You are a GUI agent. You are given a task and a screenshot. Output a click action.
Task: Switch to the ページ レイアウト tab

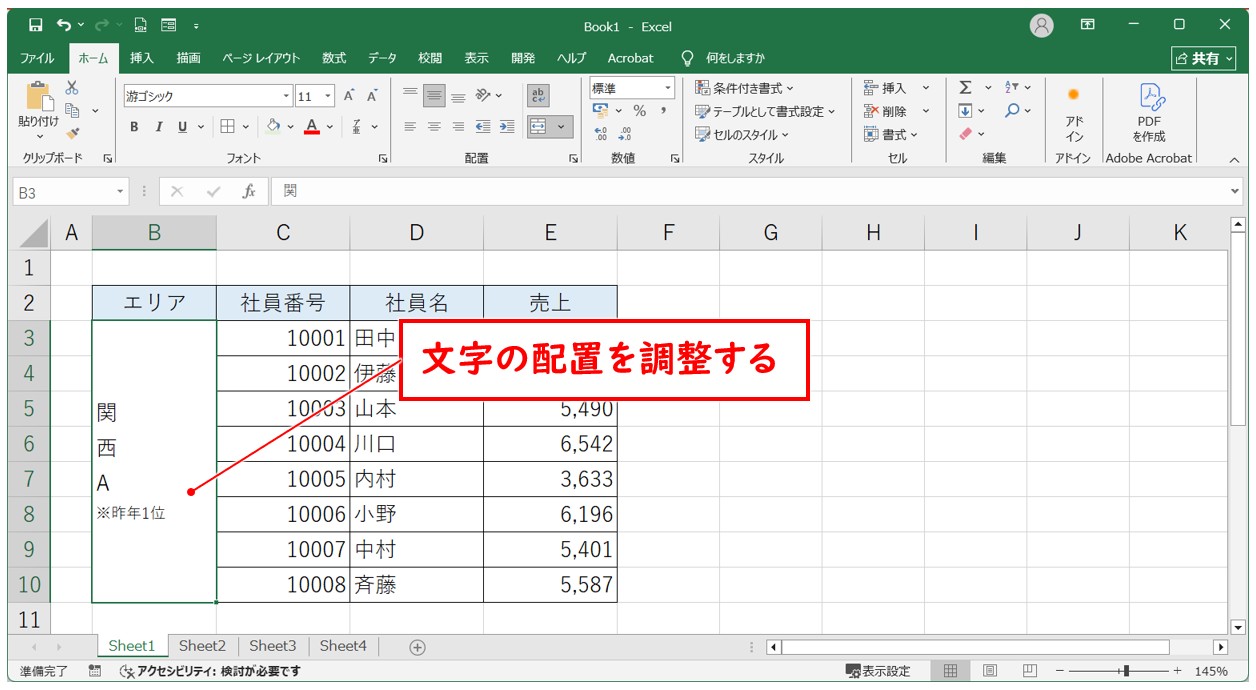tap(261, 58)
